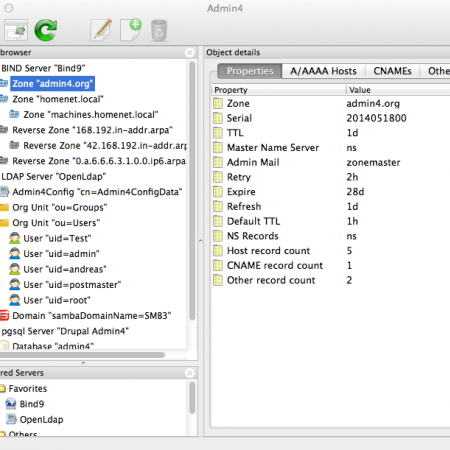The height and width of the screenshot is (450, 450).
Task: Select Org Unit "ou=Groups"
Action: tap(60, 208)
